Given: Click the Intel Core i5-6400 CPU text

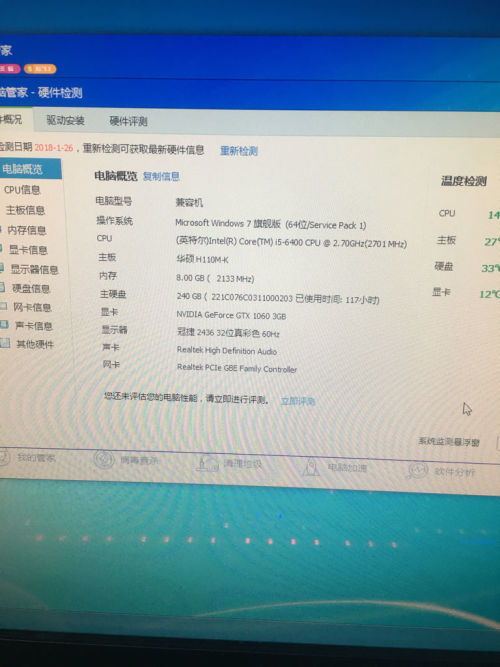Looking at the screenshot, I should [x=291, y=242].
